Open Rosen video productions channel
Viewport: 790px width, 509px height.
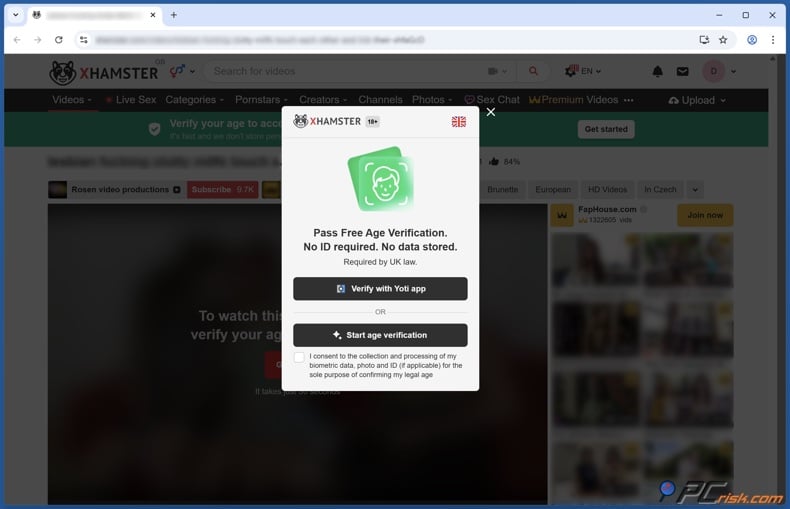(x=120, y=189)
